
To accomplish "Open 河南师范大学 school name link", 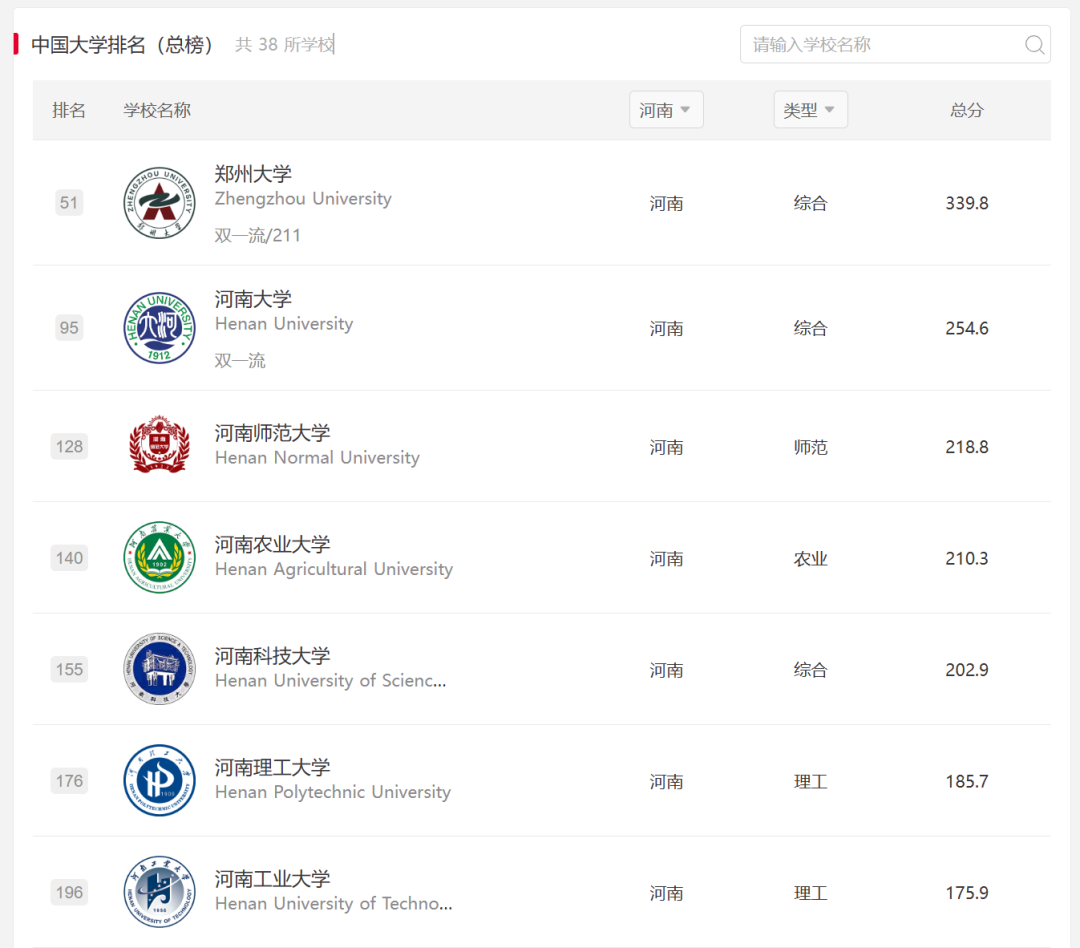I will coord(272,433).
